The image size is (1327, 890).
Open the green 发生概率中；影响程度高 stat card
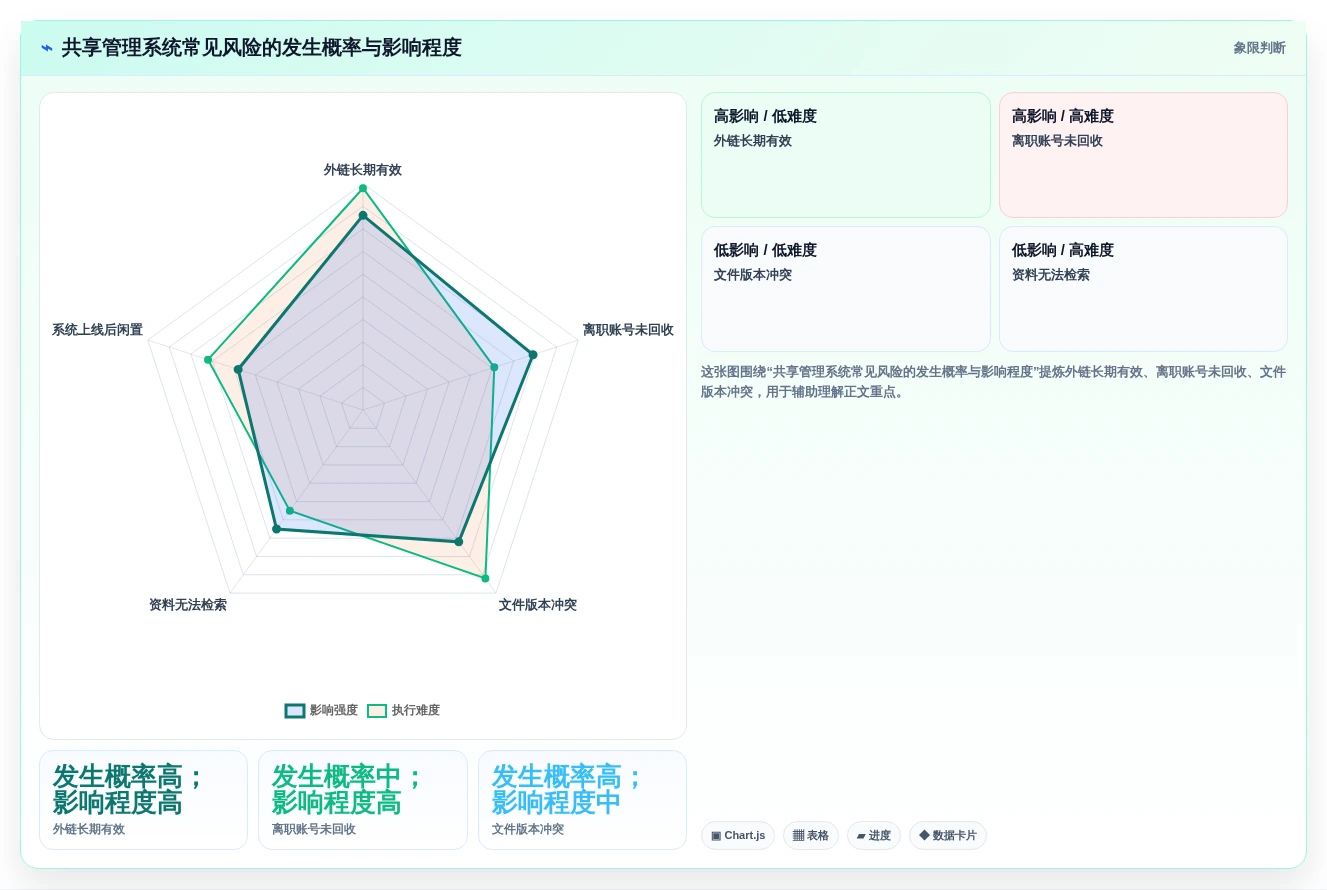(x=363, y=800)
